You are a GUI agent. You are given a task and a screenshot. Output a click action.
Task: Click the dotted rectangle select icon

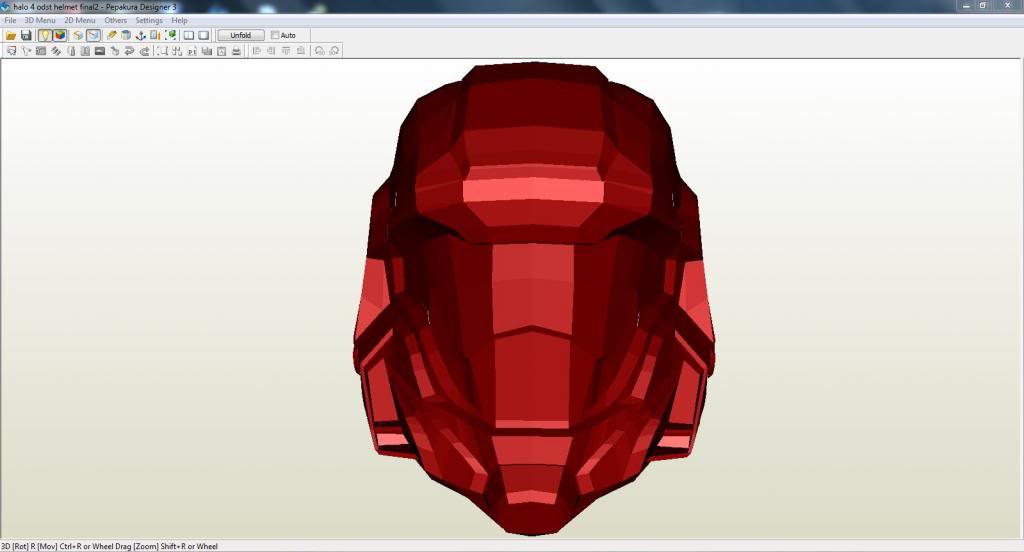[x=162, y=51]
